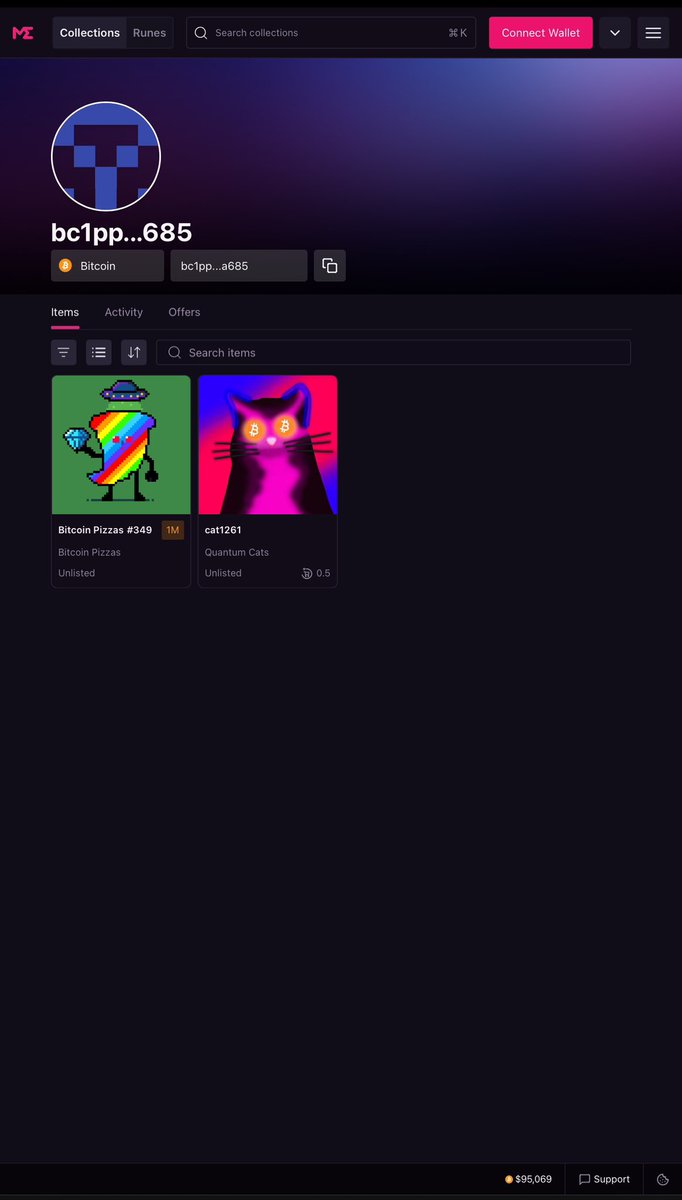Image resolution: width=682 pixels, height=1200 pixels.
Task: Open the Activity tab
Action: tap(124, 312)
